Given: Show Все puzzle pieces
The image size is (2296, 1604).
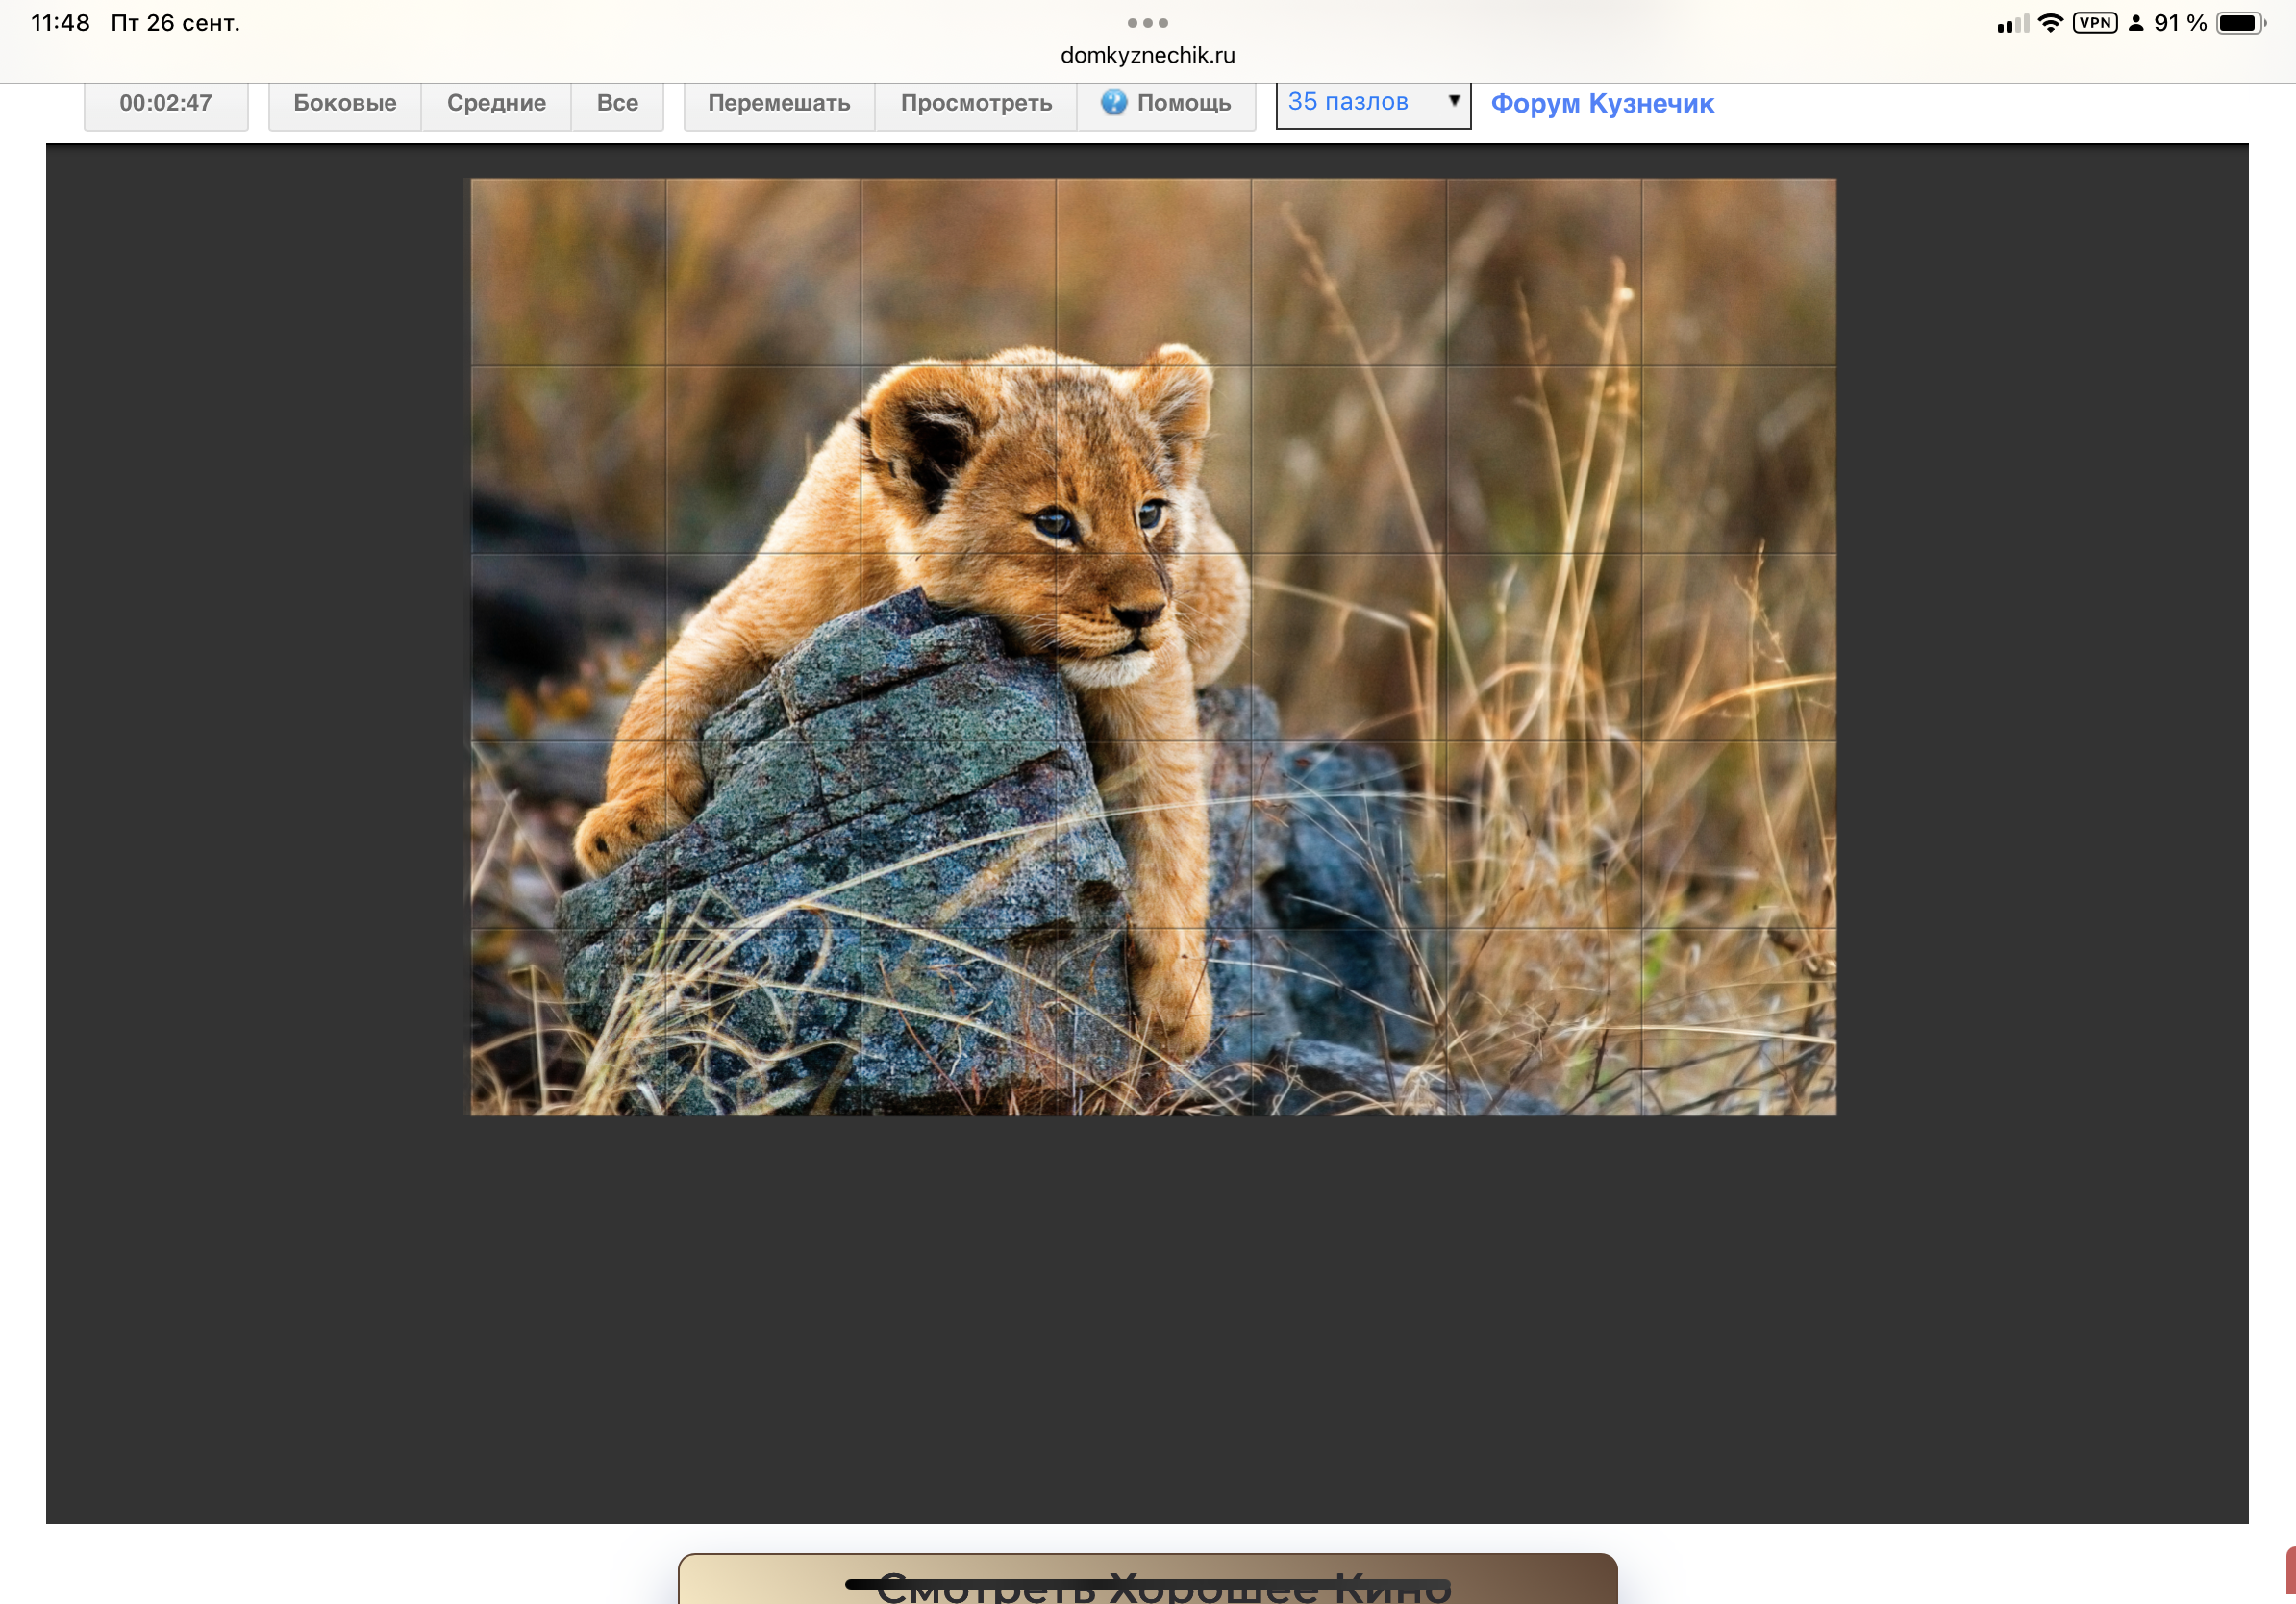Looking at the screenshot, I should (617, 104).
